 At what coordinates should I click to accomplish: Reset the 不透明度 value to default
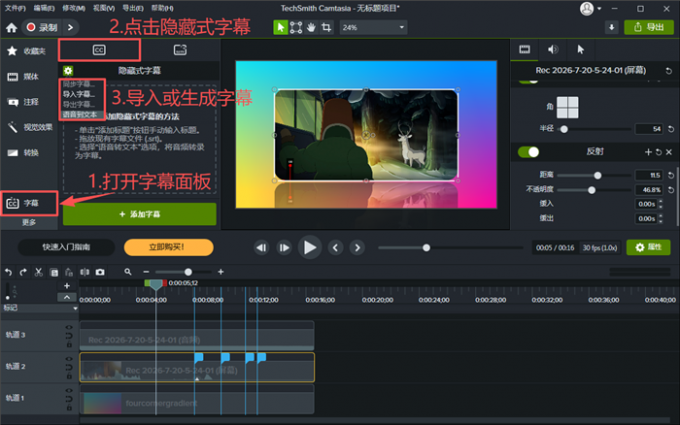671,190
